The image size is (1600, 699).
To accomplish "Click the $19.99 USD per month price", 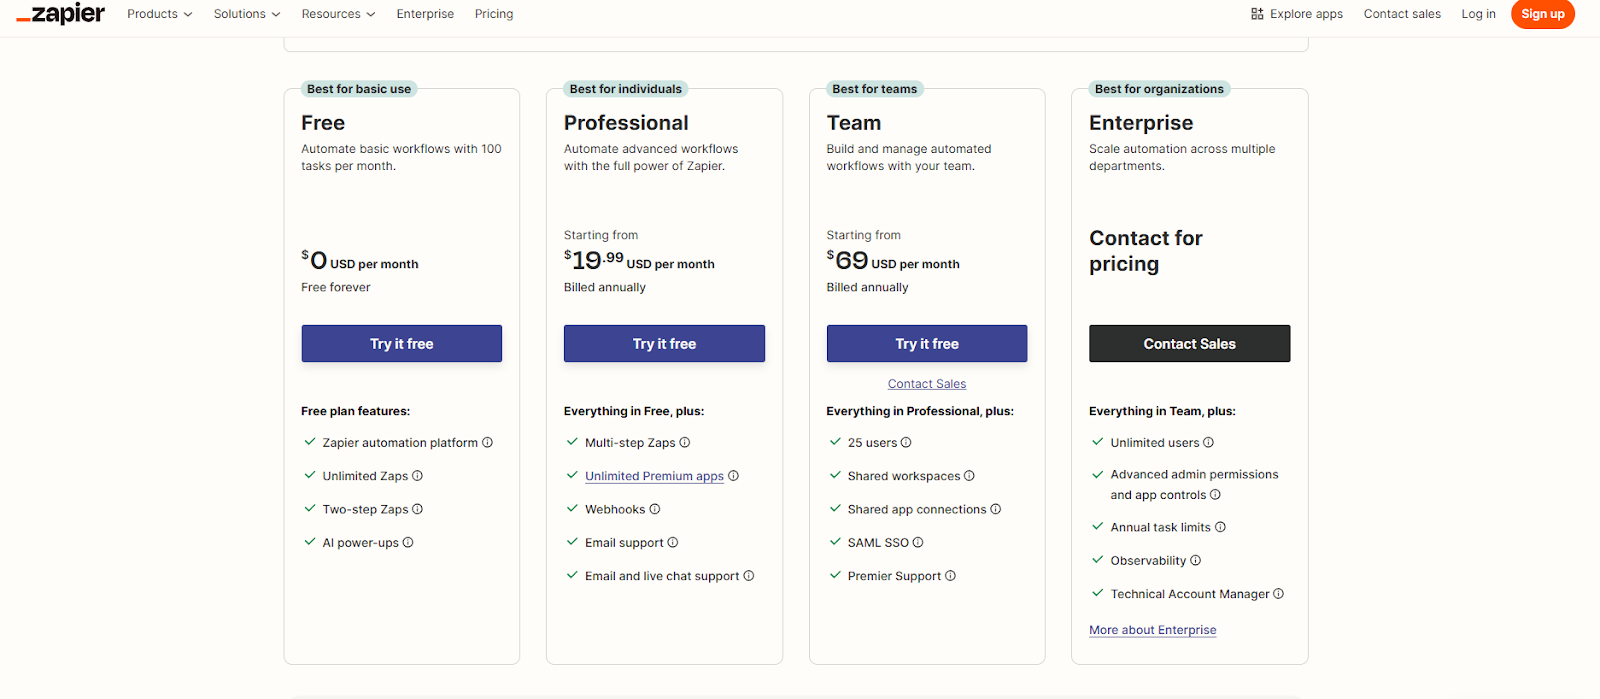I will coord(639,260).
